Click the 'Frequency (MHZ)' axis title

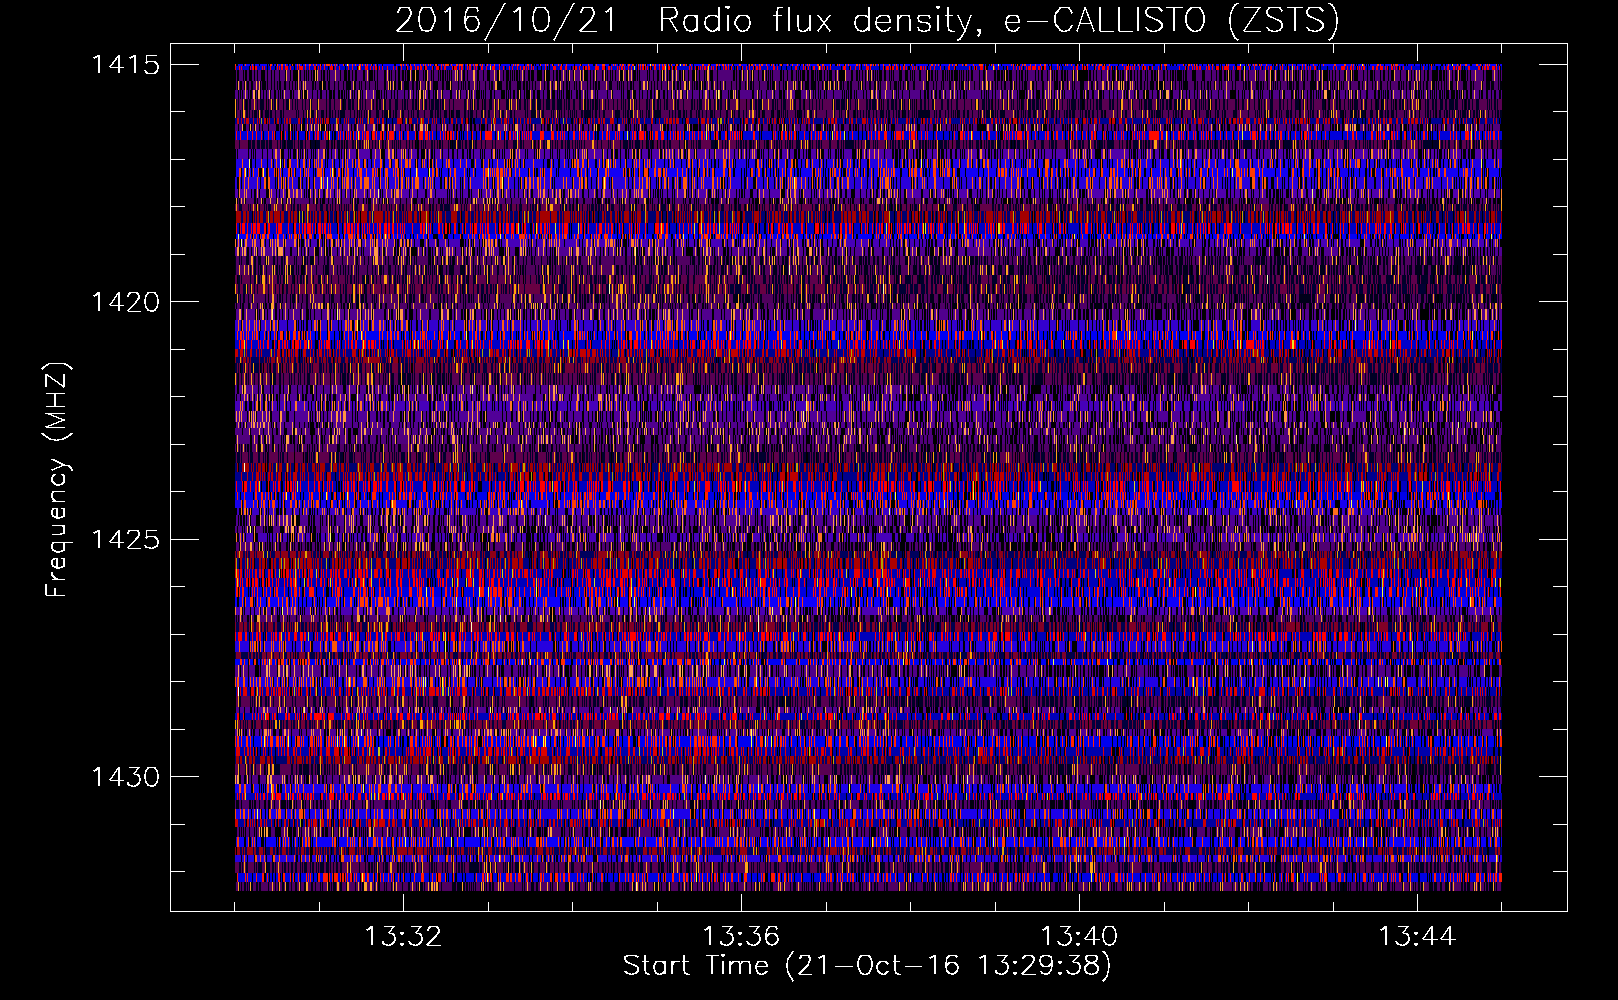[x=58, y=480]
